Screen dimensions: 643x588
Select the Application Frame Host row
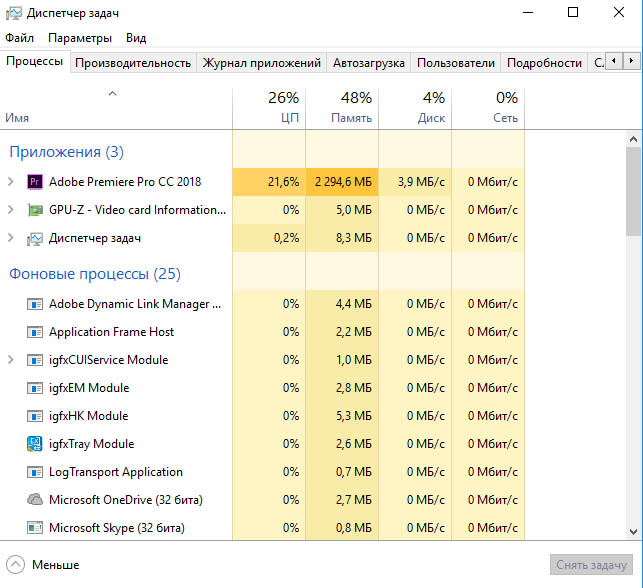[x=262, y=332]
